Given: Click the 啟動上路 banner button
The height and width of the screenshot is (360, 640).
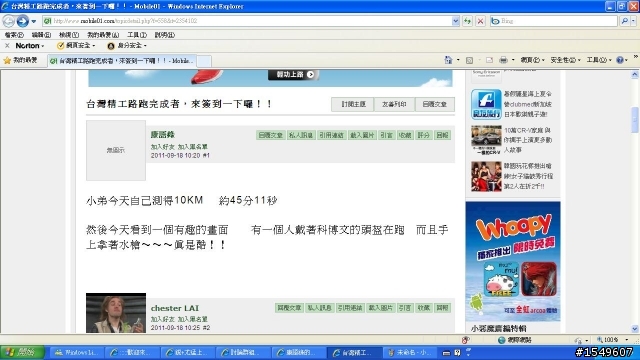Looking at the screenshot, I should point(293,74).
